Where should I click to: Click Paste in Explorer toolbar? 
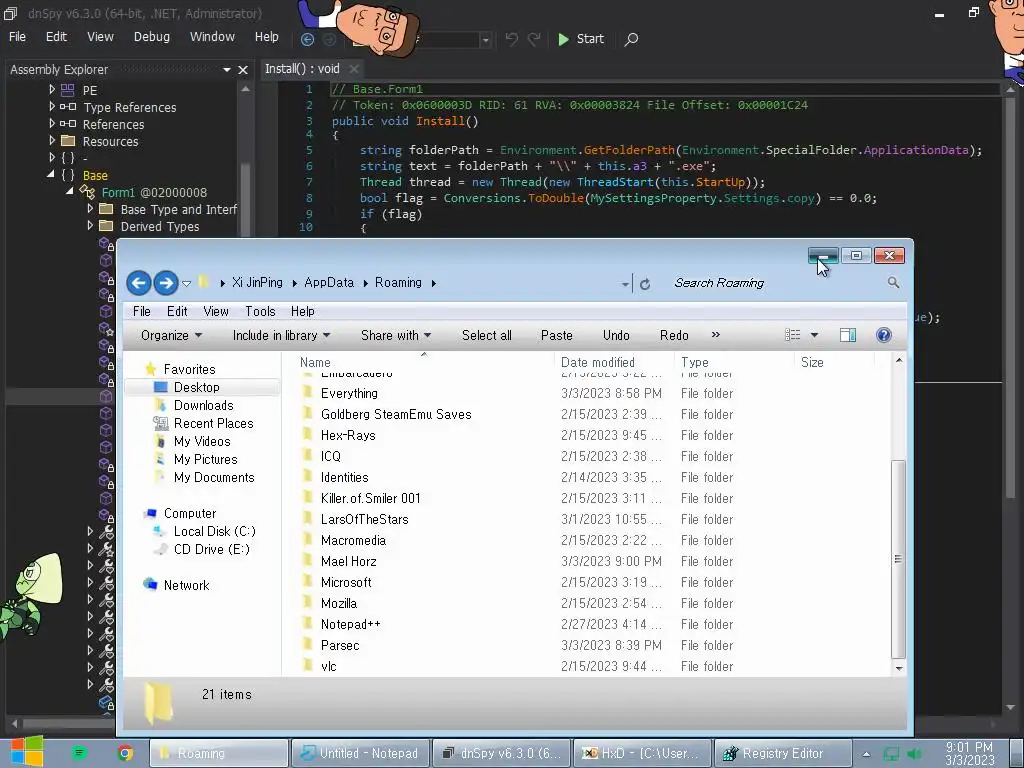pyautogui.click(x=556, y=335)
